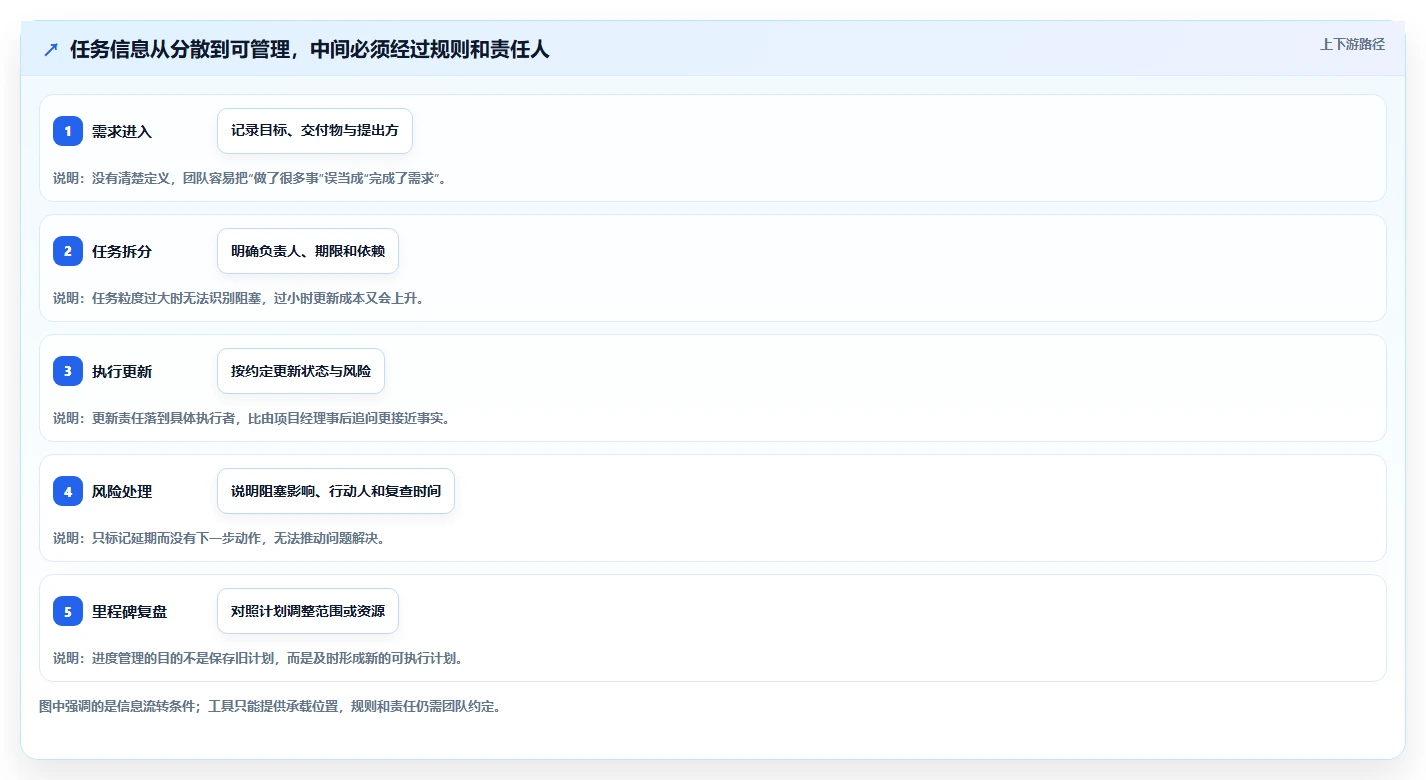Image resolution: width=1426 pixels, height=780 pixels.
Task: Click the 对照计划调整范围或资源 chip
Action: (308, 611)
